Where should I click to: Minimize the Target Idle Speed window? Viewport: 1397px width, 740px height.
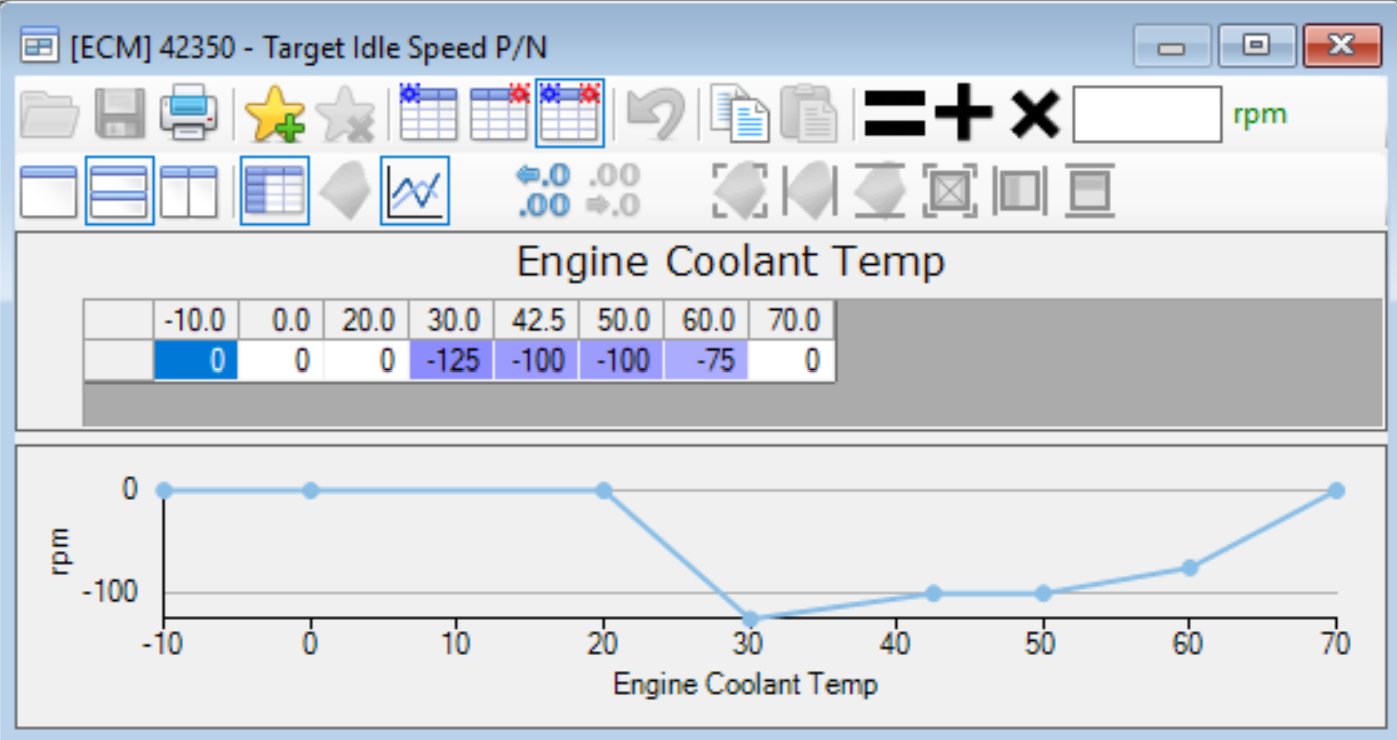tap(1172, 45)
